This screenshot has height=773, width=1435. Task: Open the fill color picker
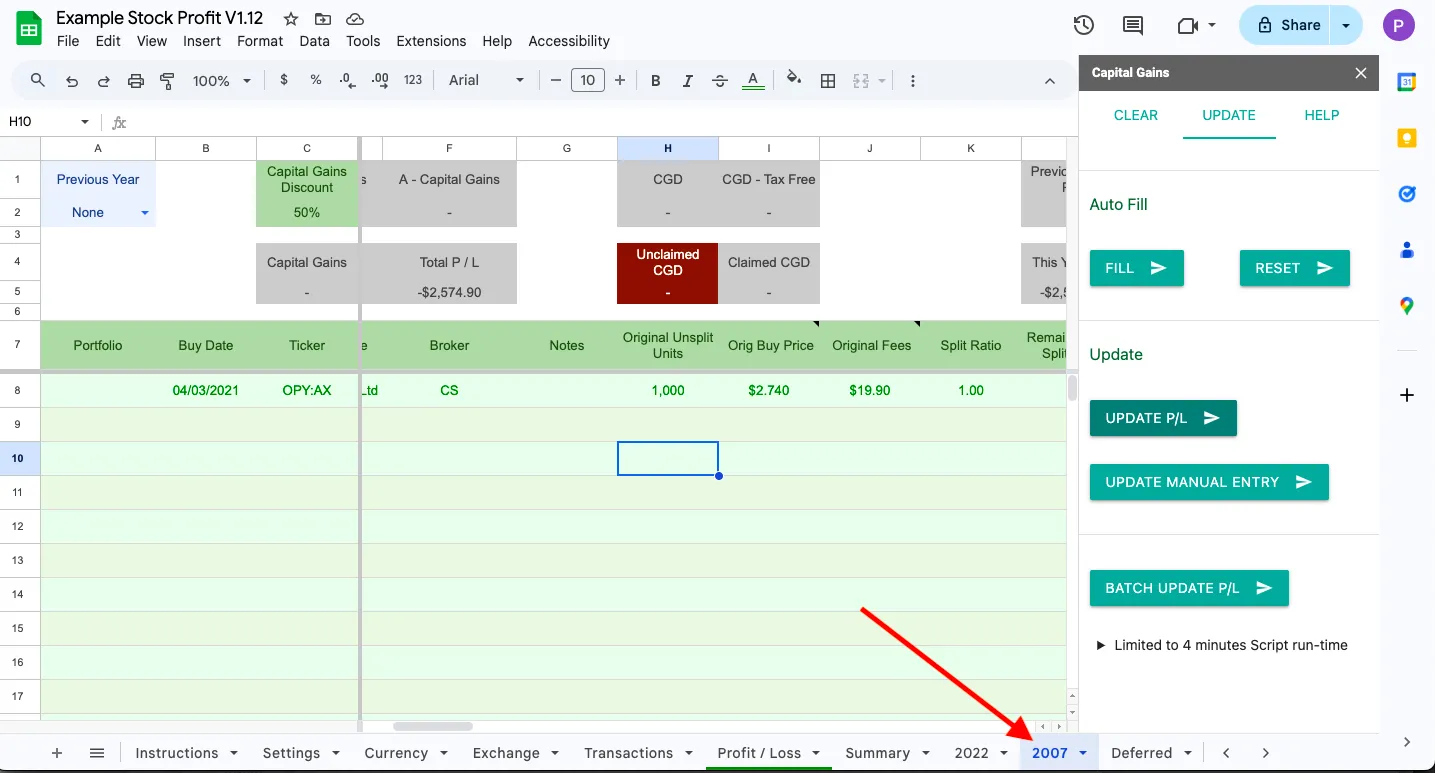pyautogui.click(x=794, y=81)
